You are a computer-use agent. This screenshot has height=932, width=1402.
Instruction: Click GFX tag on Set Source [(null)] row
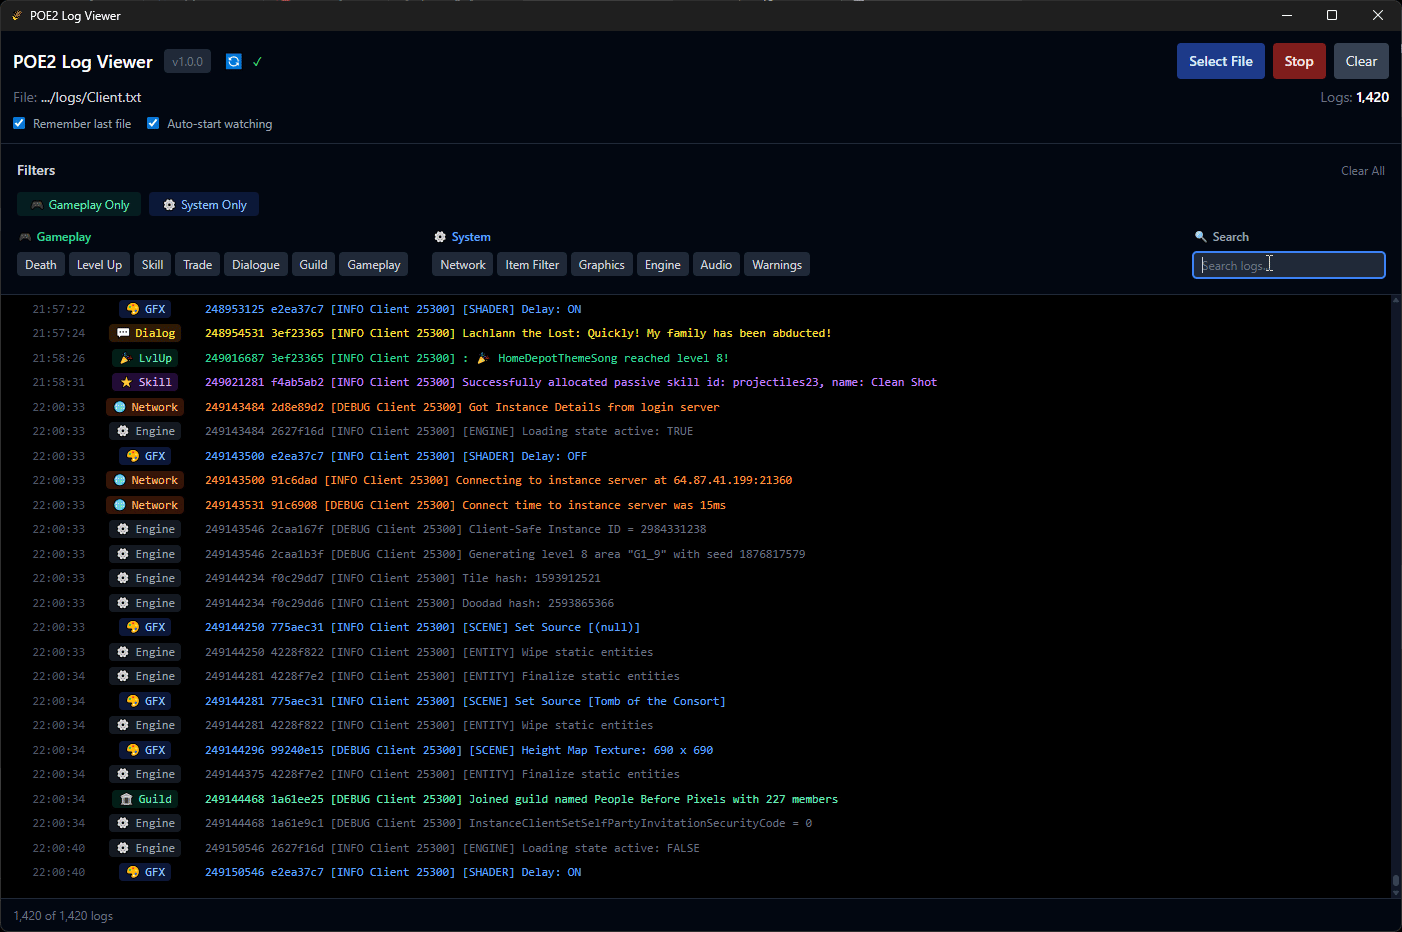(x=146, y=627)
